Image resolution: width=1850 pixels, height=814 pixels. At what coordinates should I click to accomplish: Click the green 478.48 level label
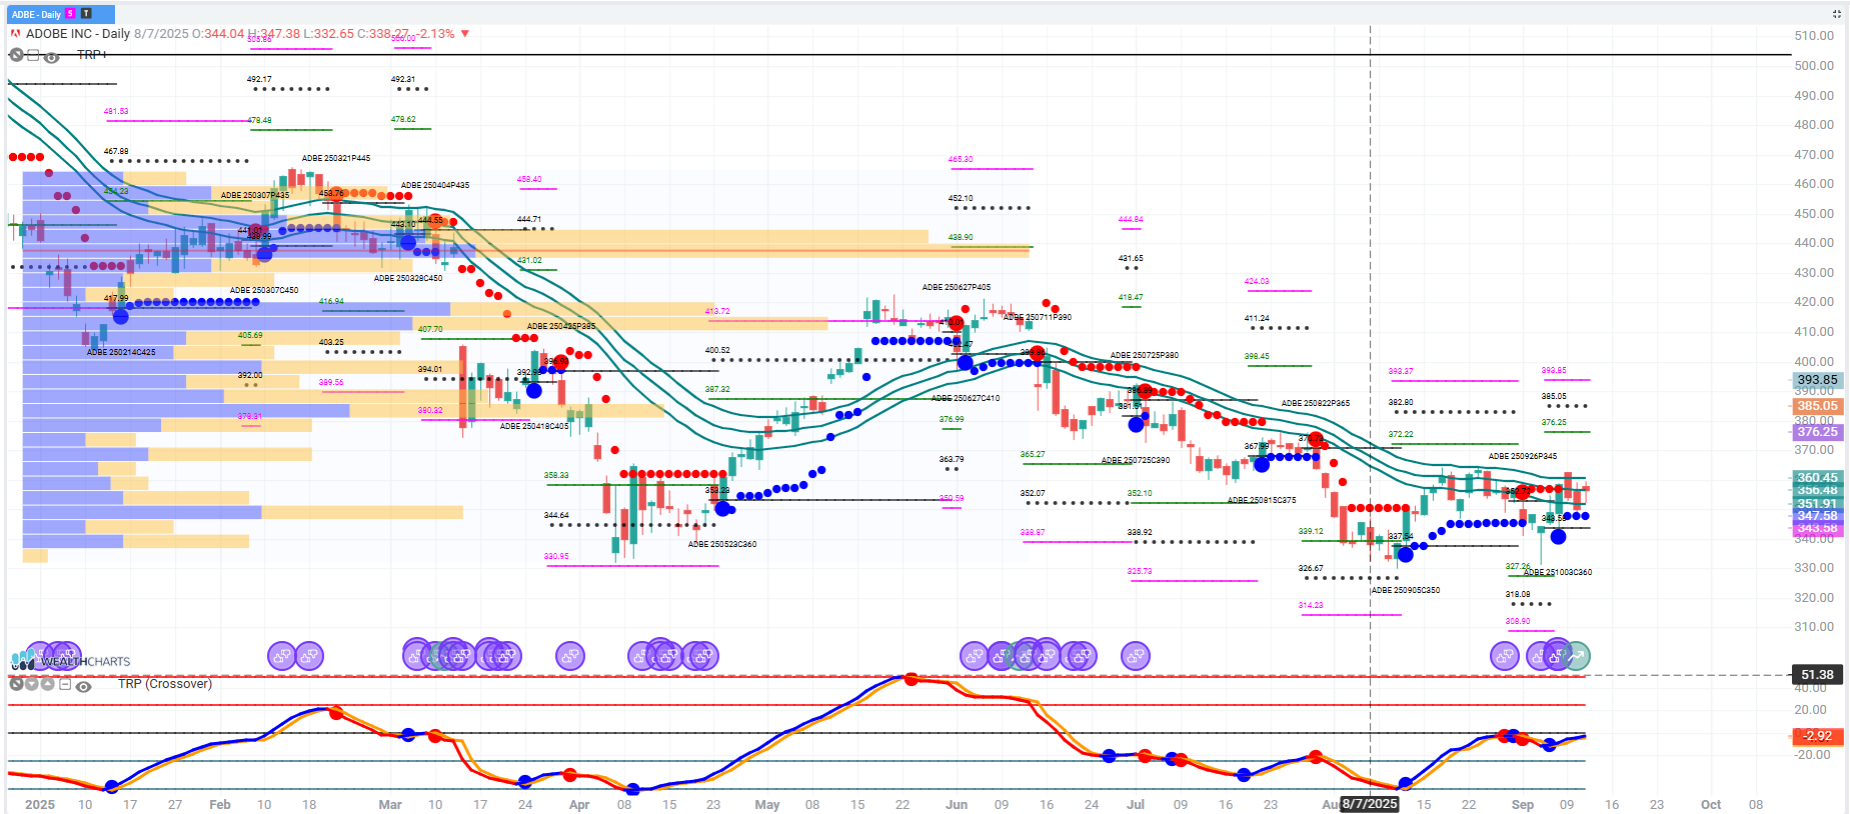pyautogui.click(x=259, y=120)
